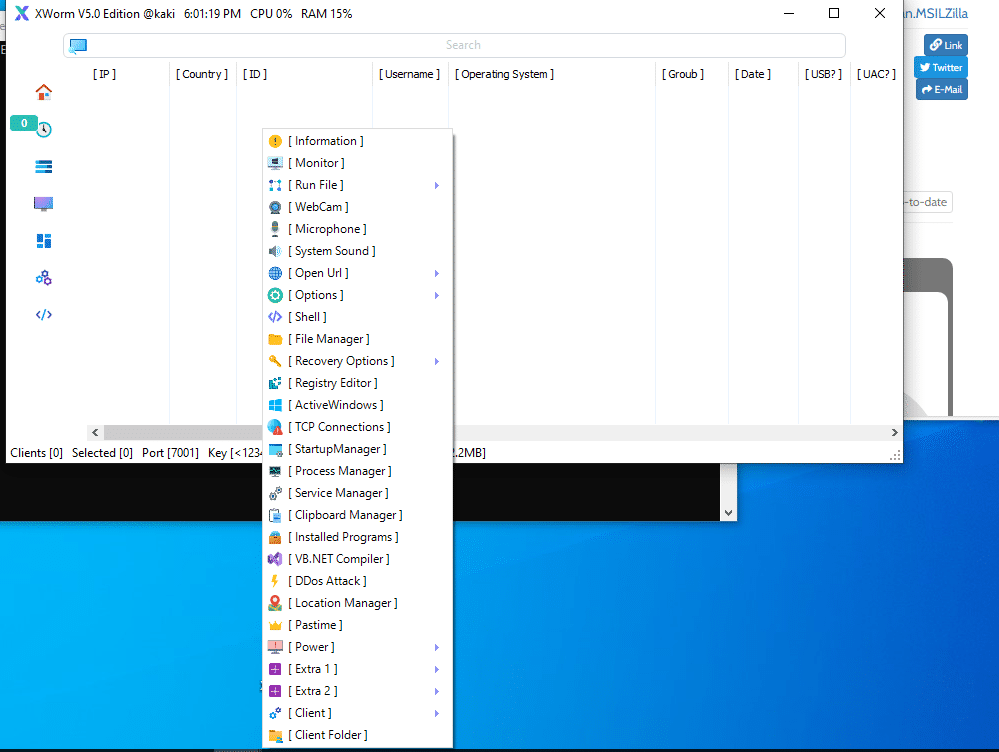Click the yellow Information icon in the menu
The height and width of the screenshot is (752, 999).
tap(275, 141)
